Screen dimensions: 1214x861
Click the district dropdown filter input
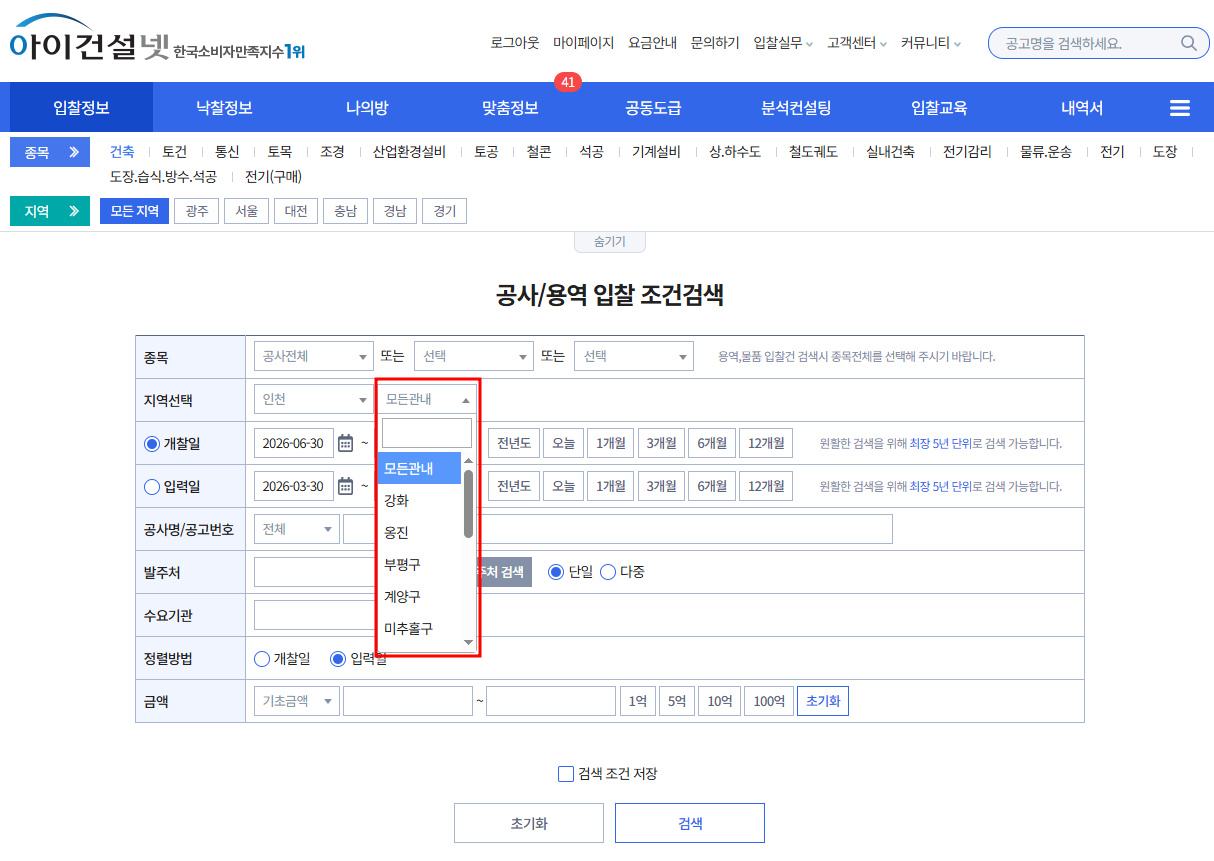(x=427, y=433)
